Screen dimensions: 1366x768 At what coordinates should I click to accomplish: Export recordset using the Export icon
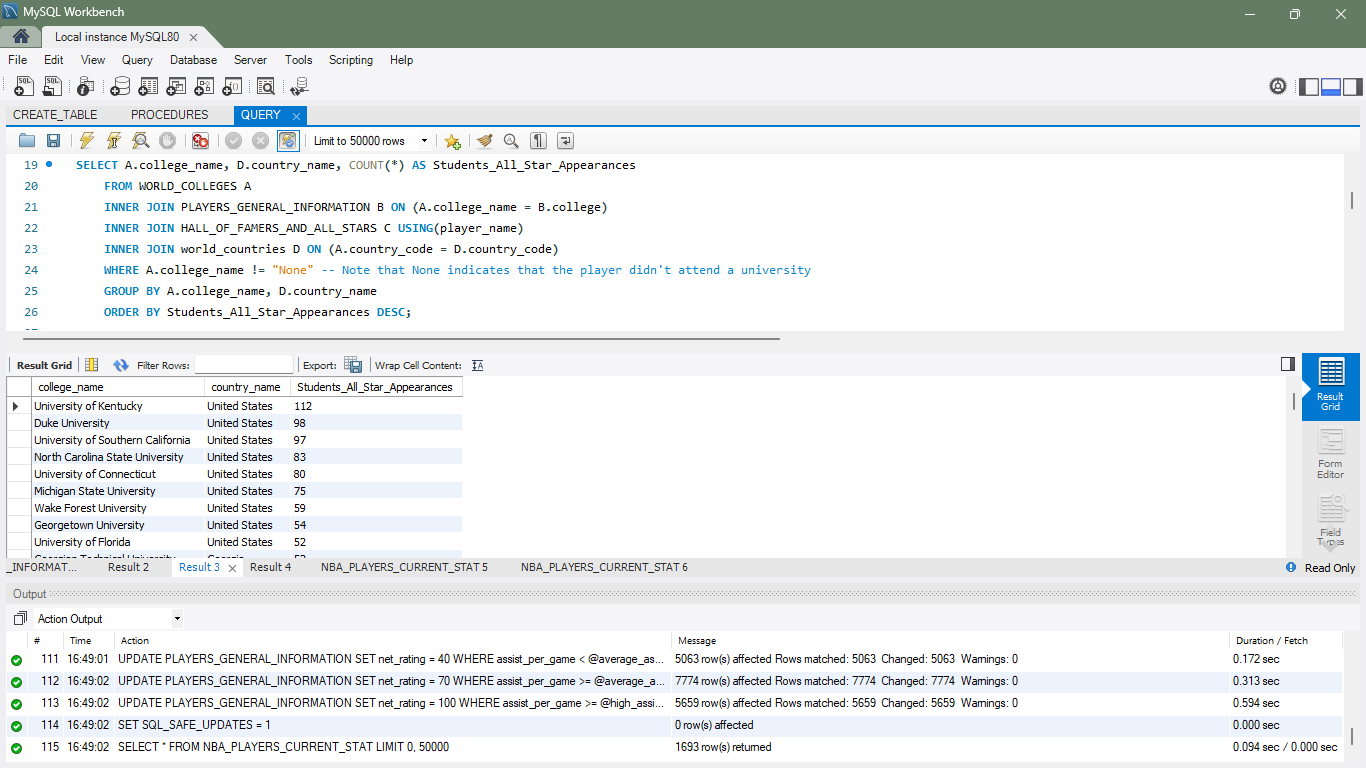pos(353,365)
